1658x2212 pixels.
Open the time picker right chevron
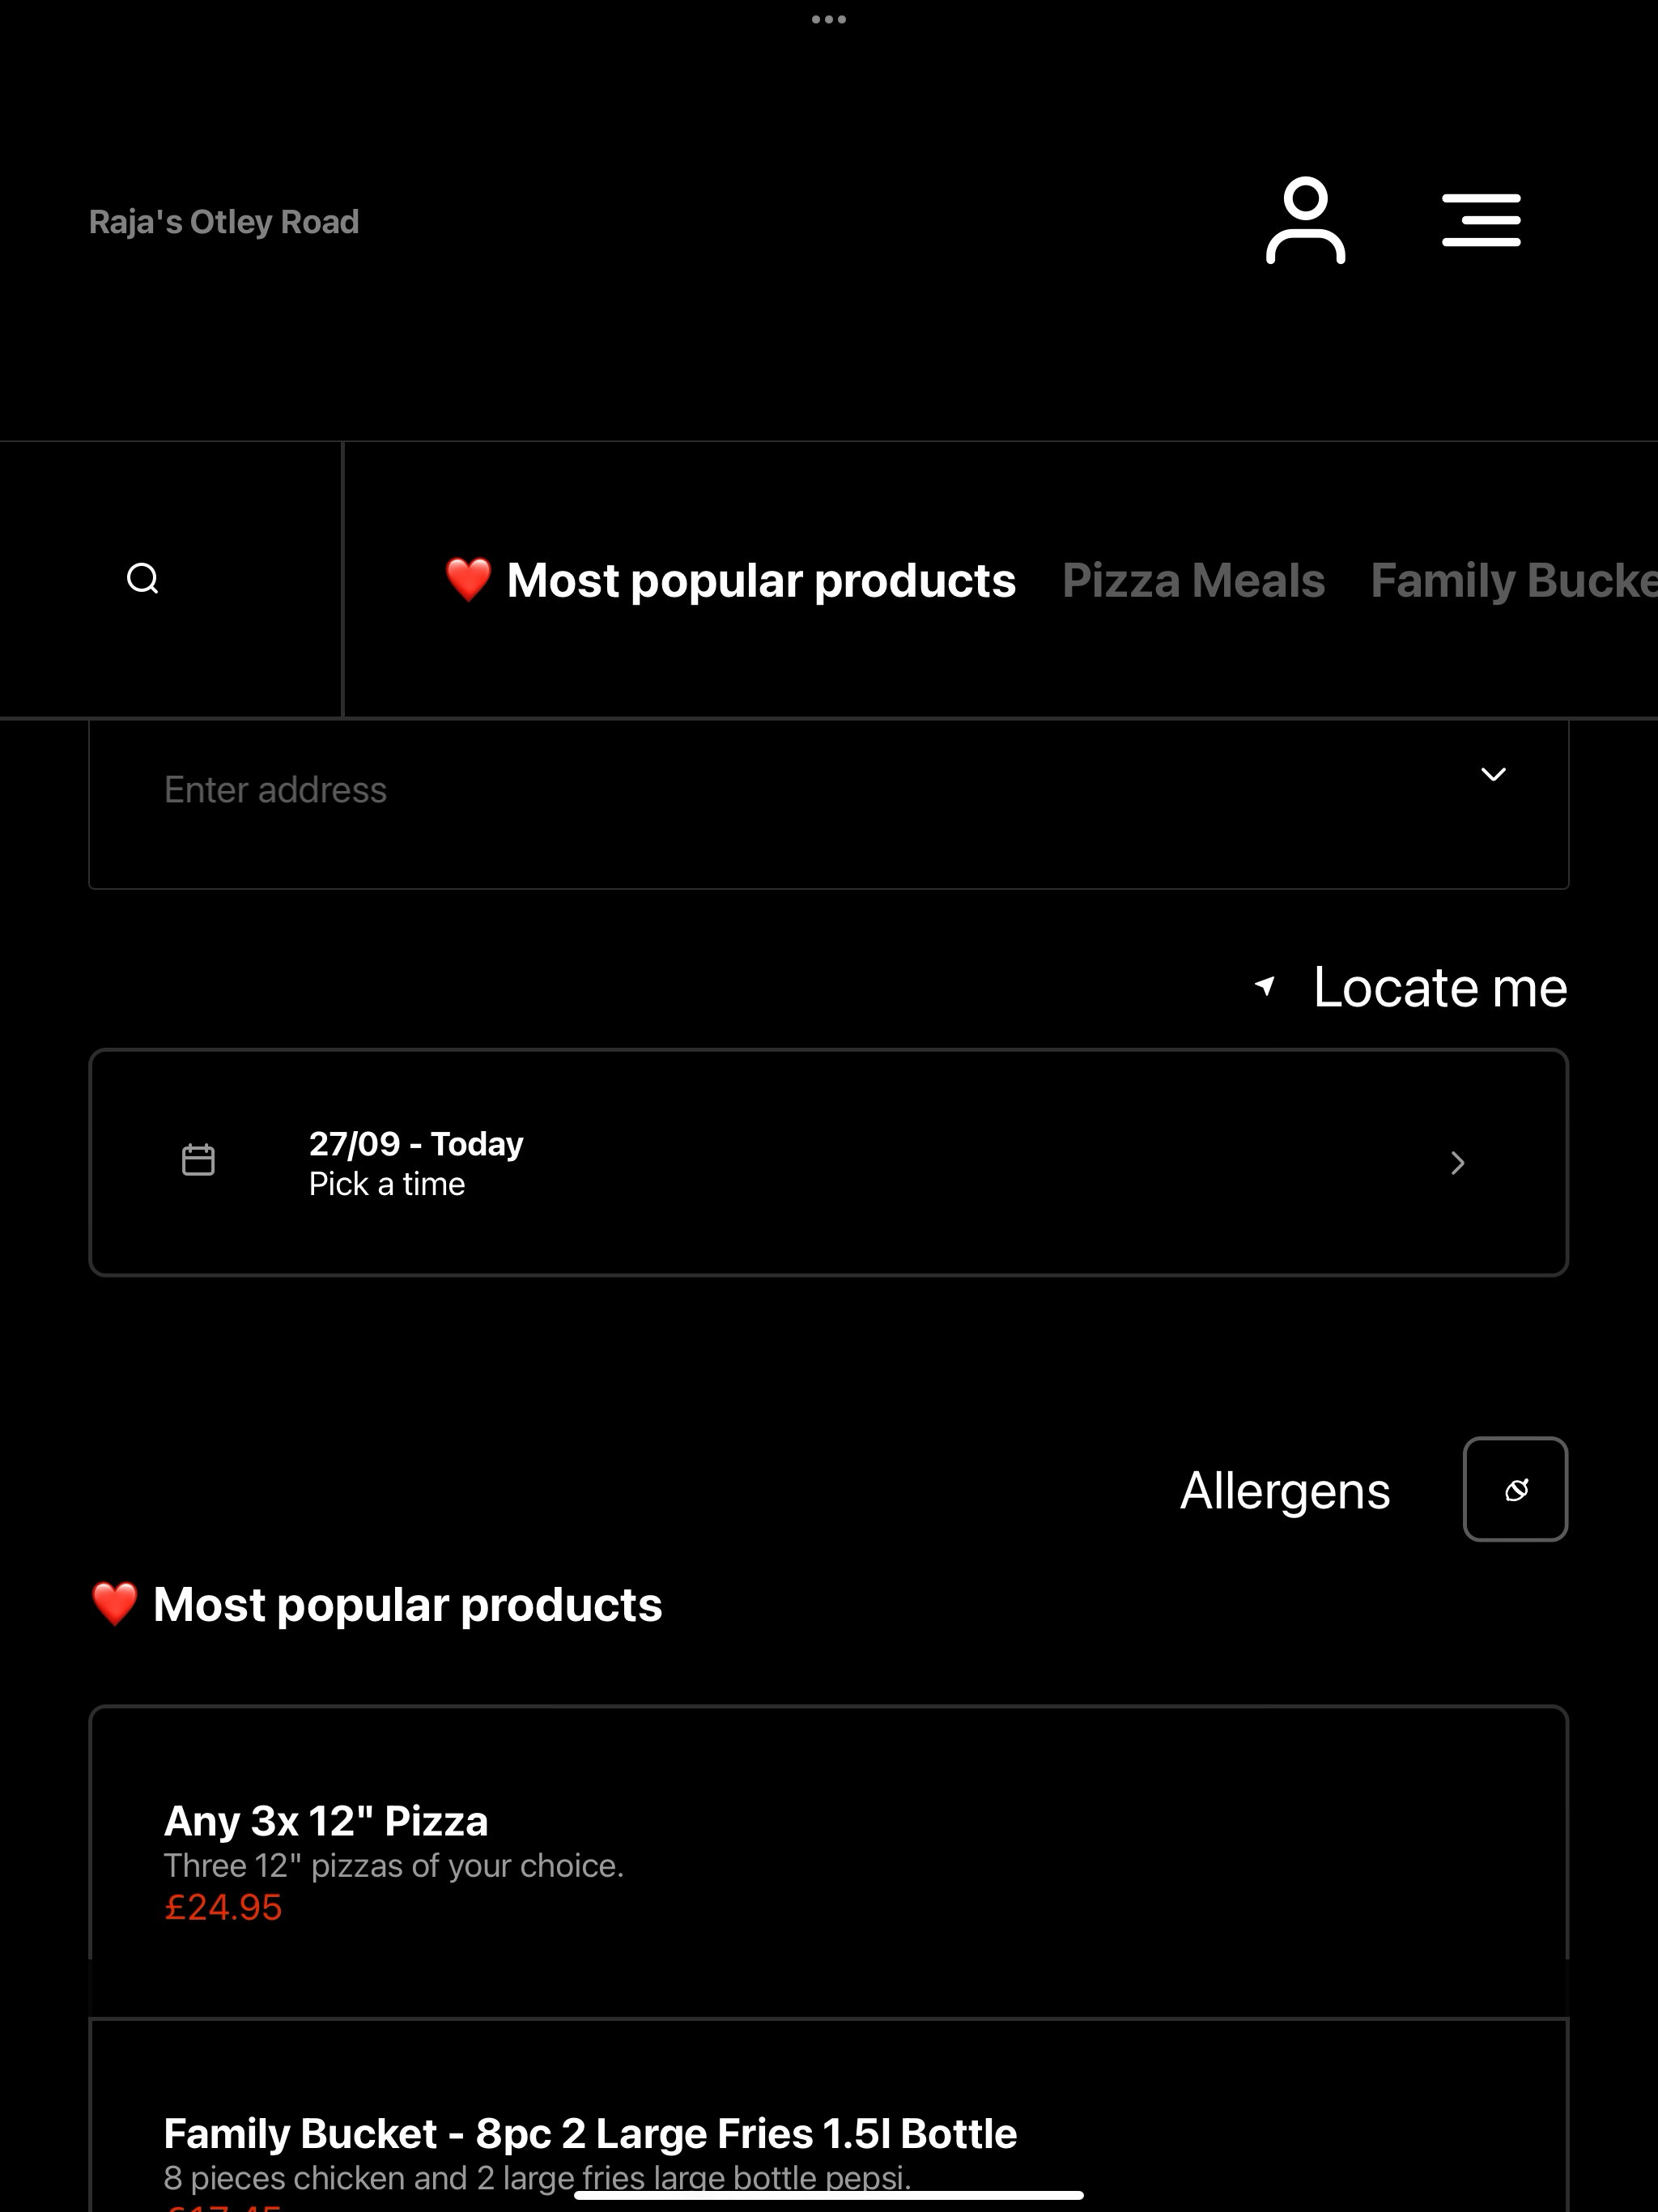click(x=1458, y=1162)
